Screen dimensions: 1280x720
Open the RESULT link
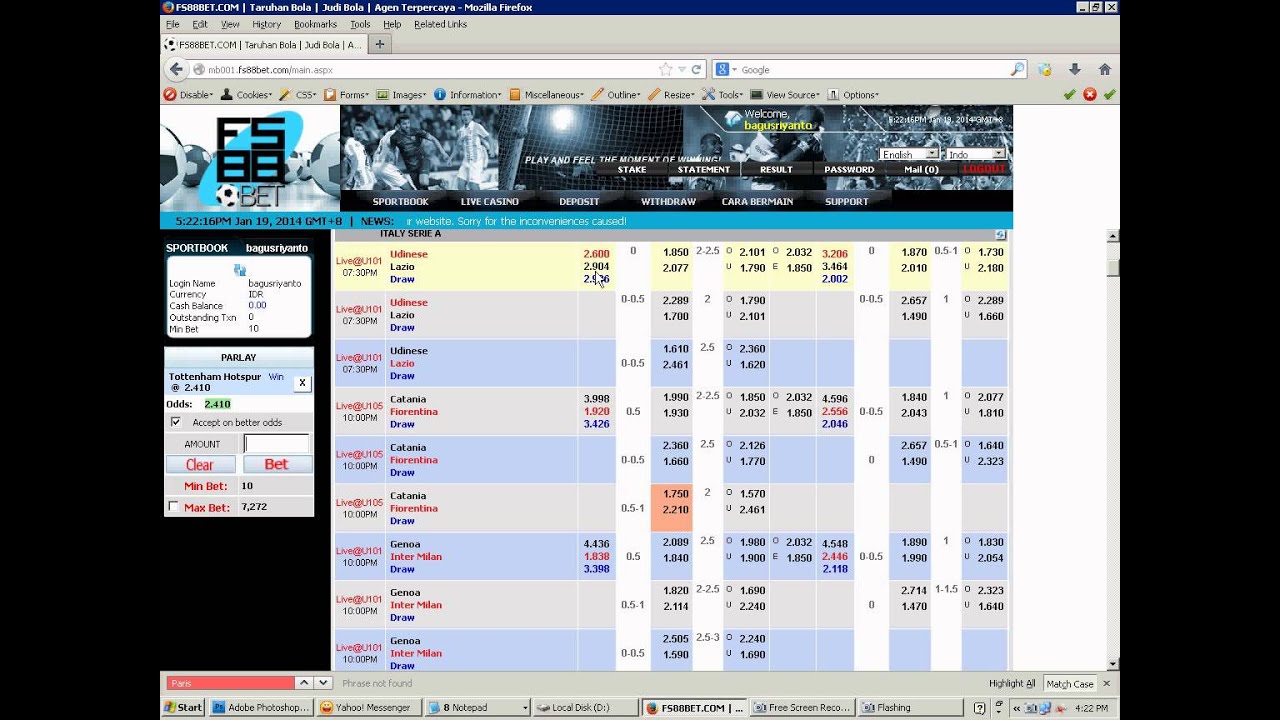click(x=776, y=170)
